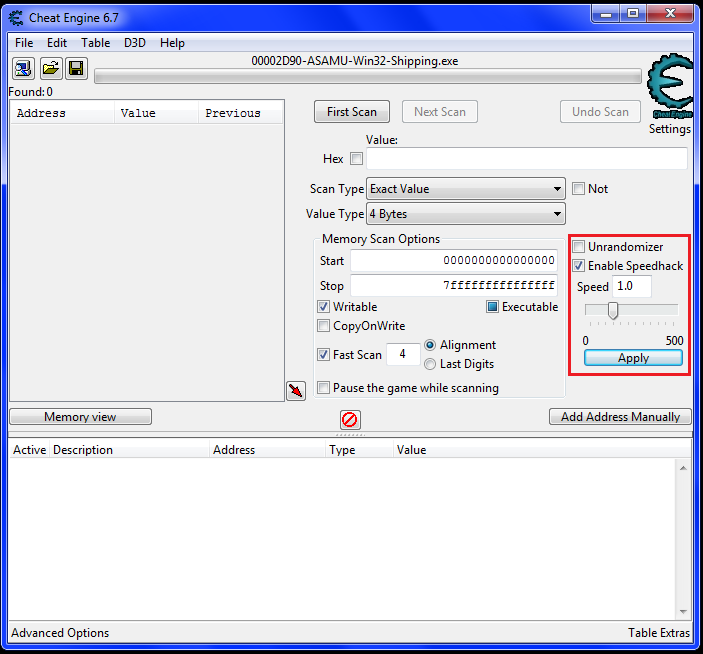The width and height of the screenshot is (703, 654).
Task: Click the Type column header in table
Action: coord(360,450)
